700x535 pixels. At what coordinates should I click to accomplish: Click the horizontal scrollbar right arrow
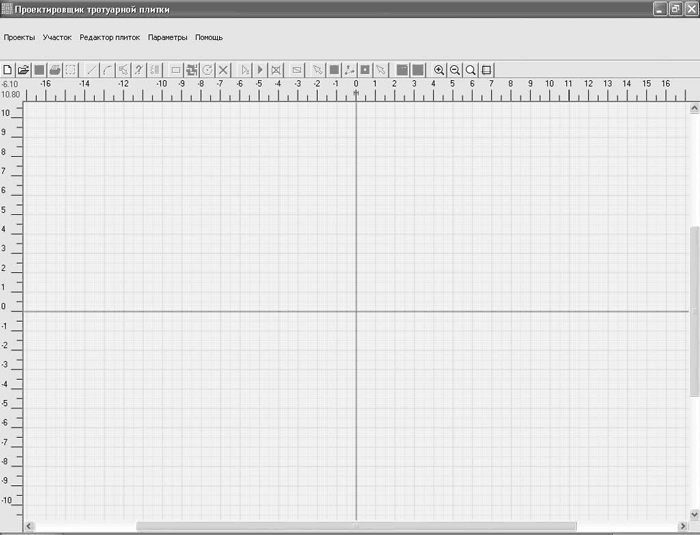[683, 526]
